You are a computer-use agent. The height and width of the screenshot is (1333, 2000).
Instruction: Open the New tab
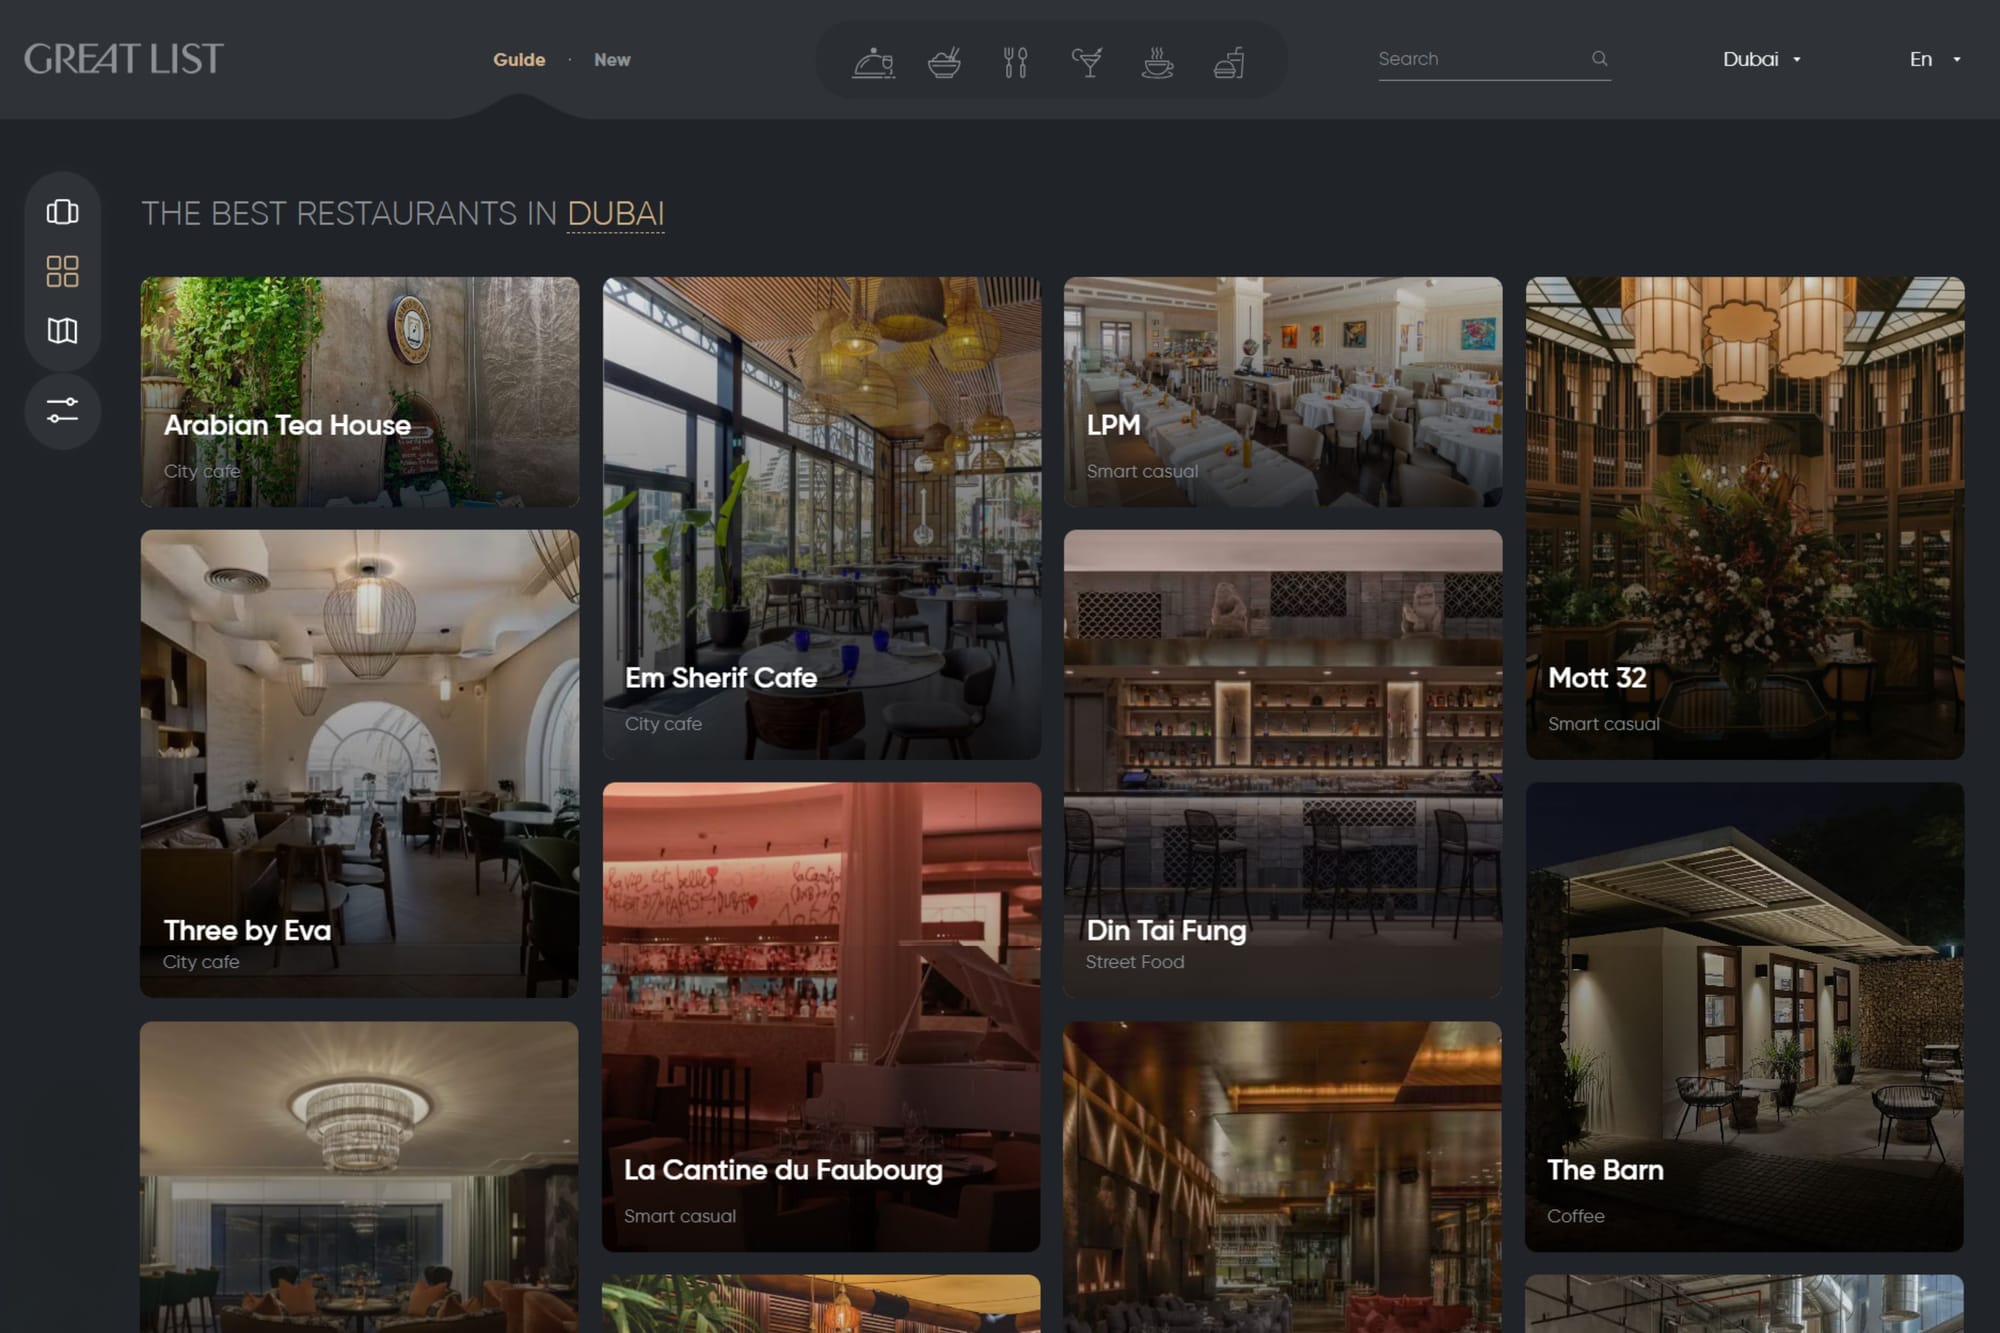click(x=612, y=60)
